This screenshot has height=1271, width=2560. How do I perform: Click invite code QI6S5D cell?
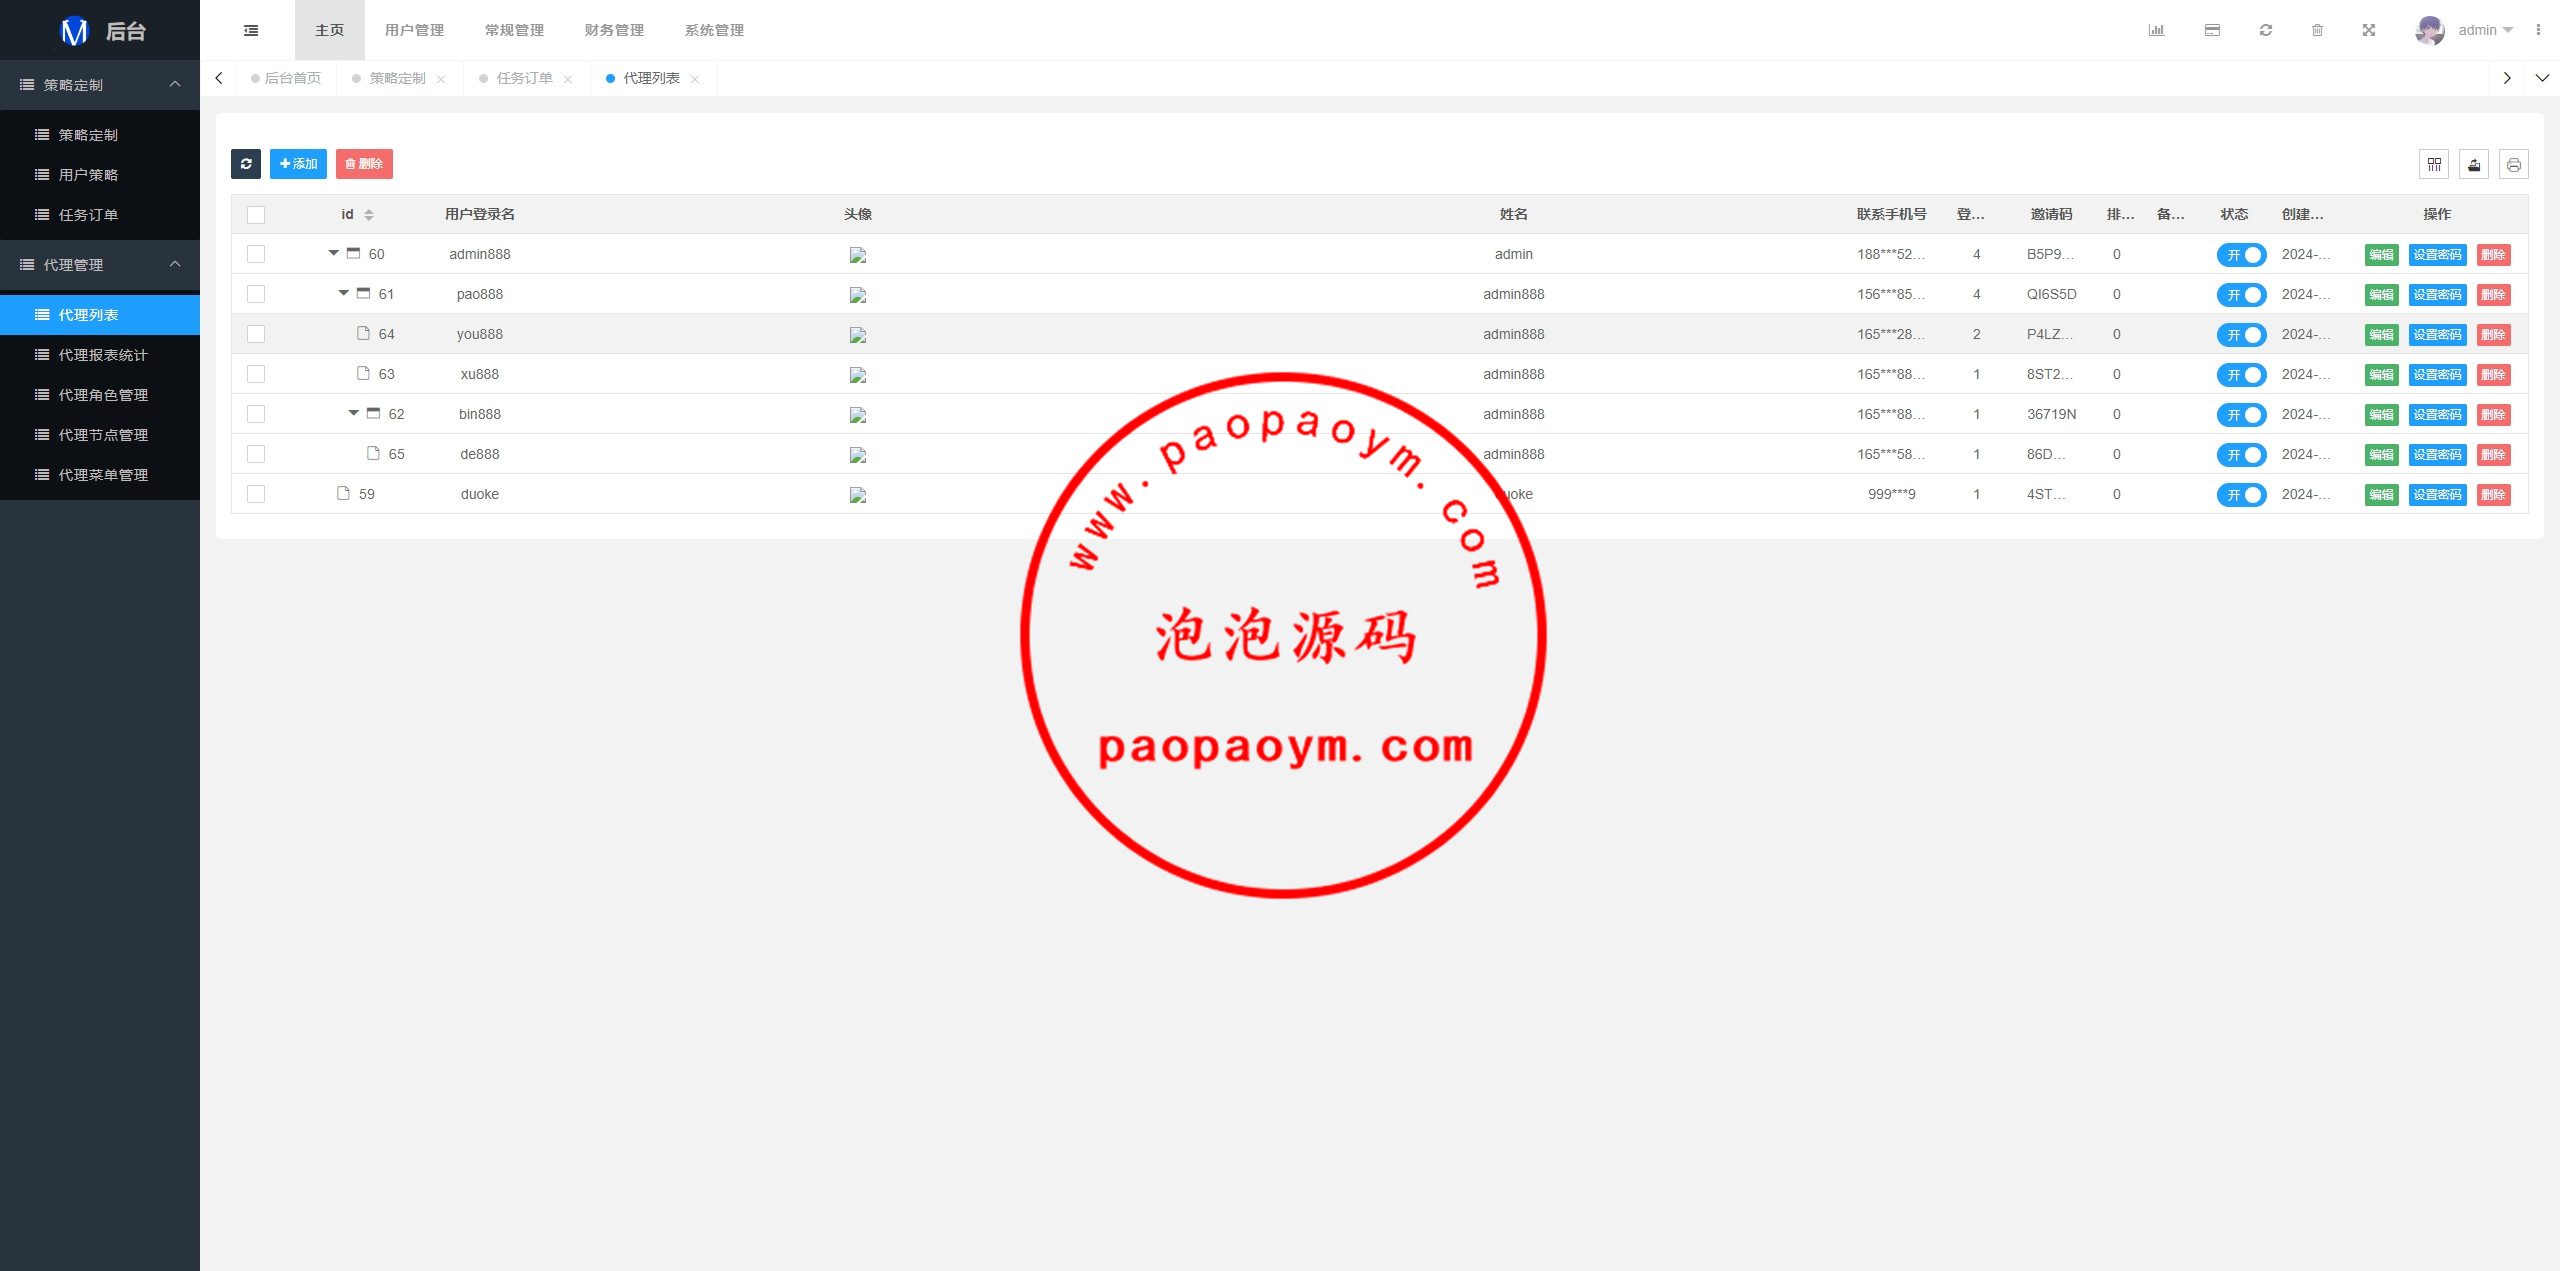click(2051, 294)
